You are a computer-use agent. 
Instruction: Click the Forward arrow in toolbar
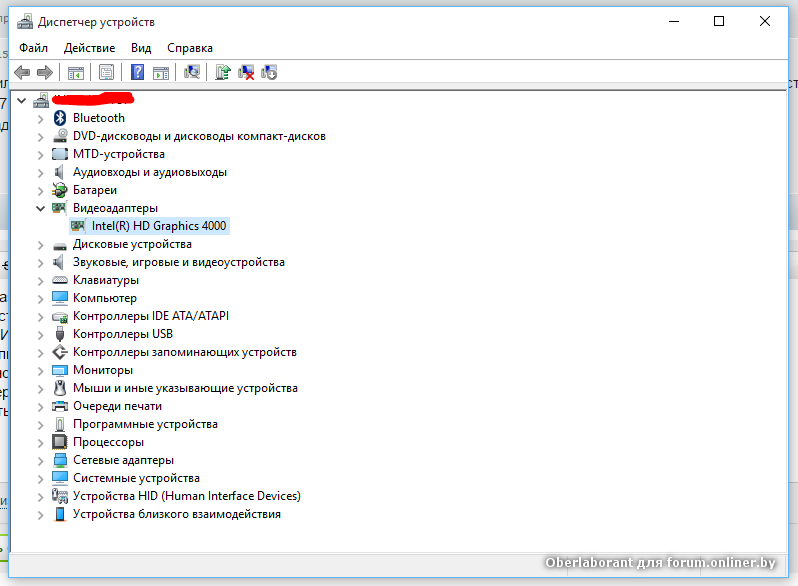point(45,72)
